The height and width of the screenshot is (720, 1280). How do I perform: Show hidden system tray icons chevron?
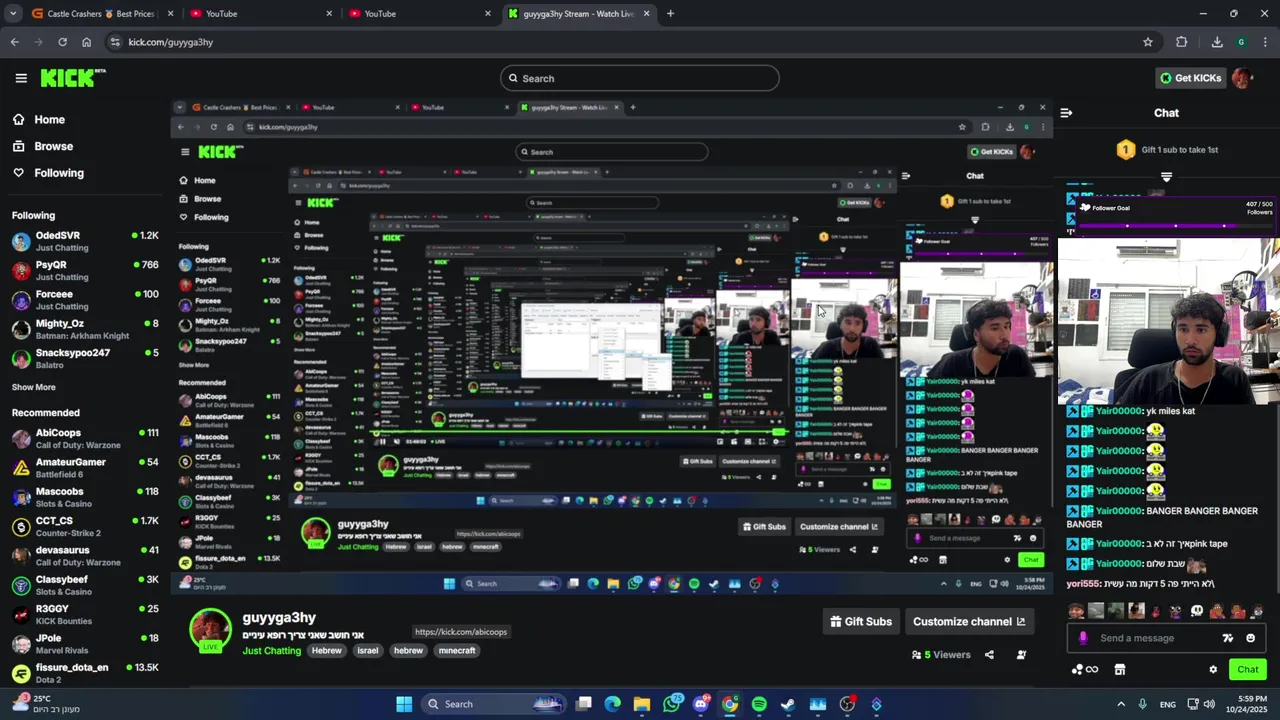pos(1120,704)
